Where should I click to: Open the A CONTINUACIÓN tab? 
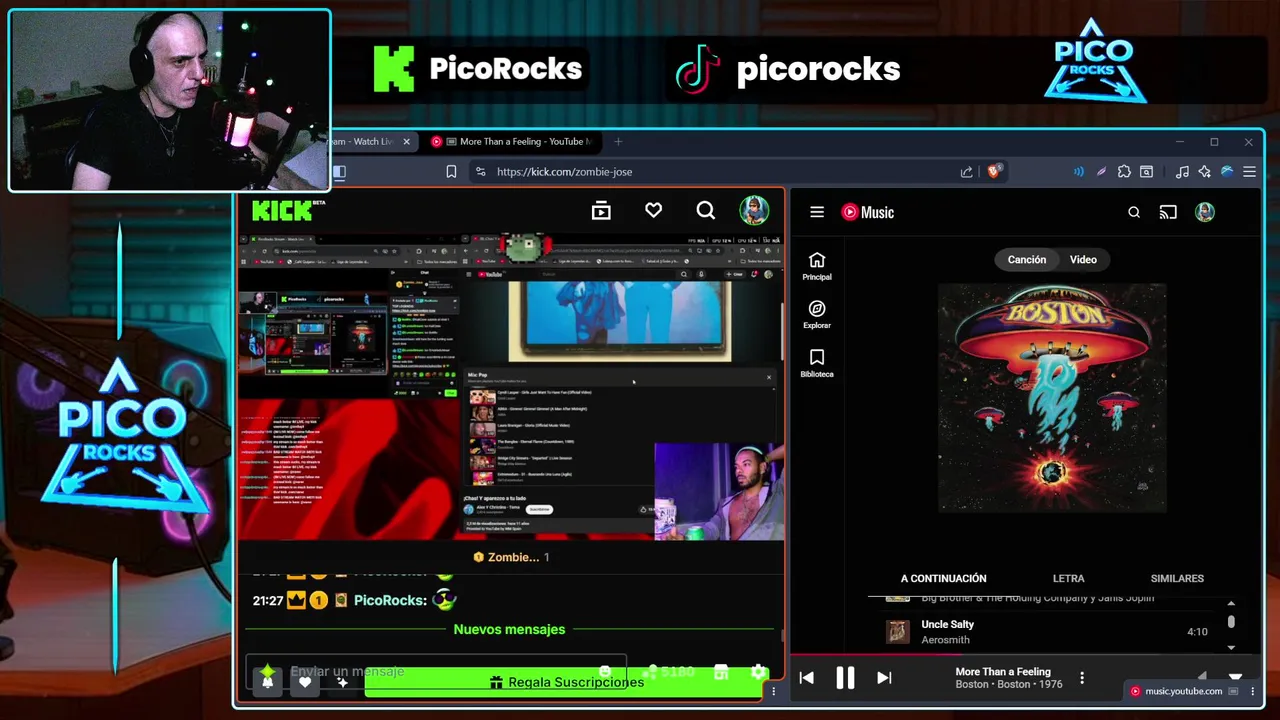tap(943, 578)
